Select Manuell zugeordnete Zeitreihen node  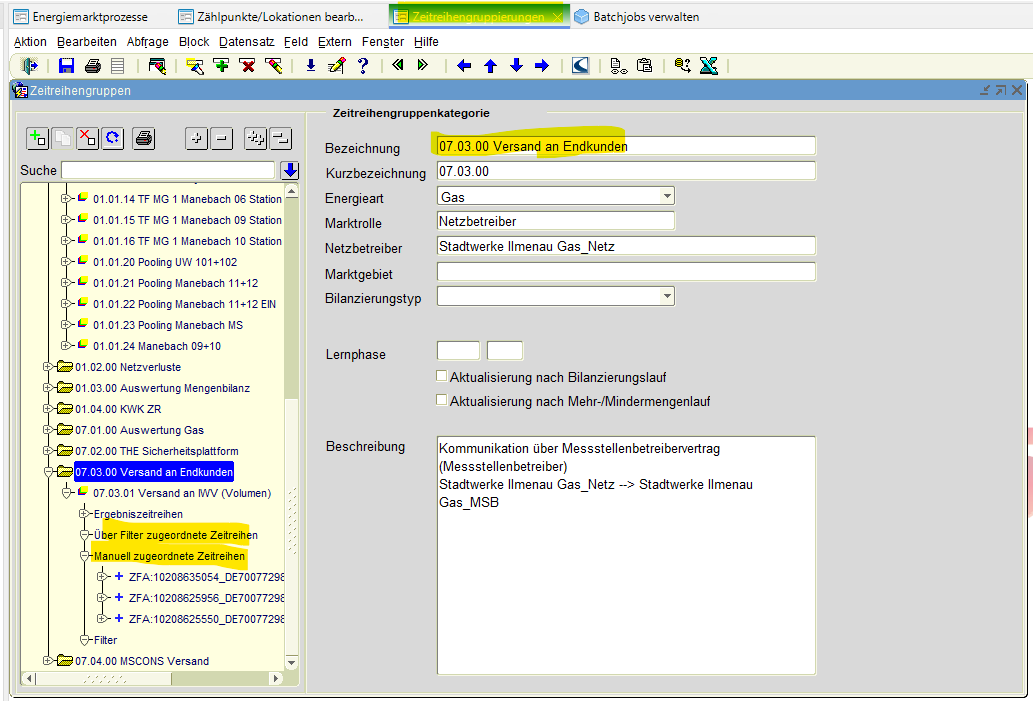click(x=169, y=556)
